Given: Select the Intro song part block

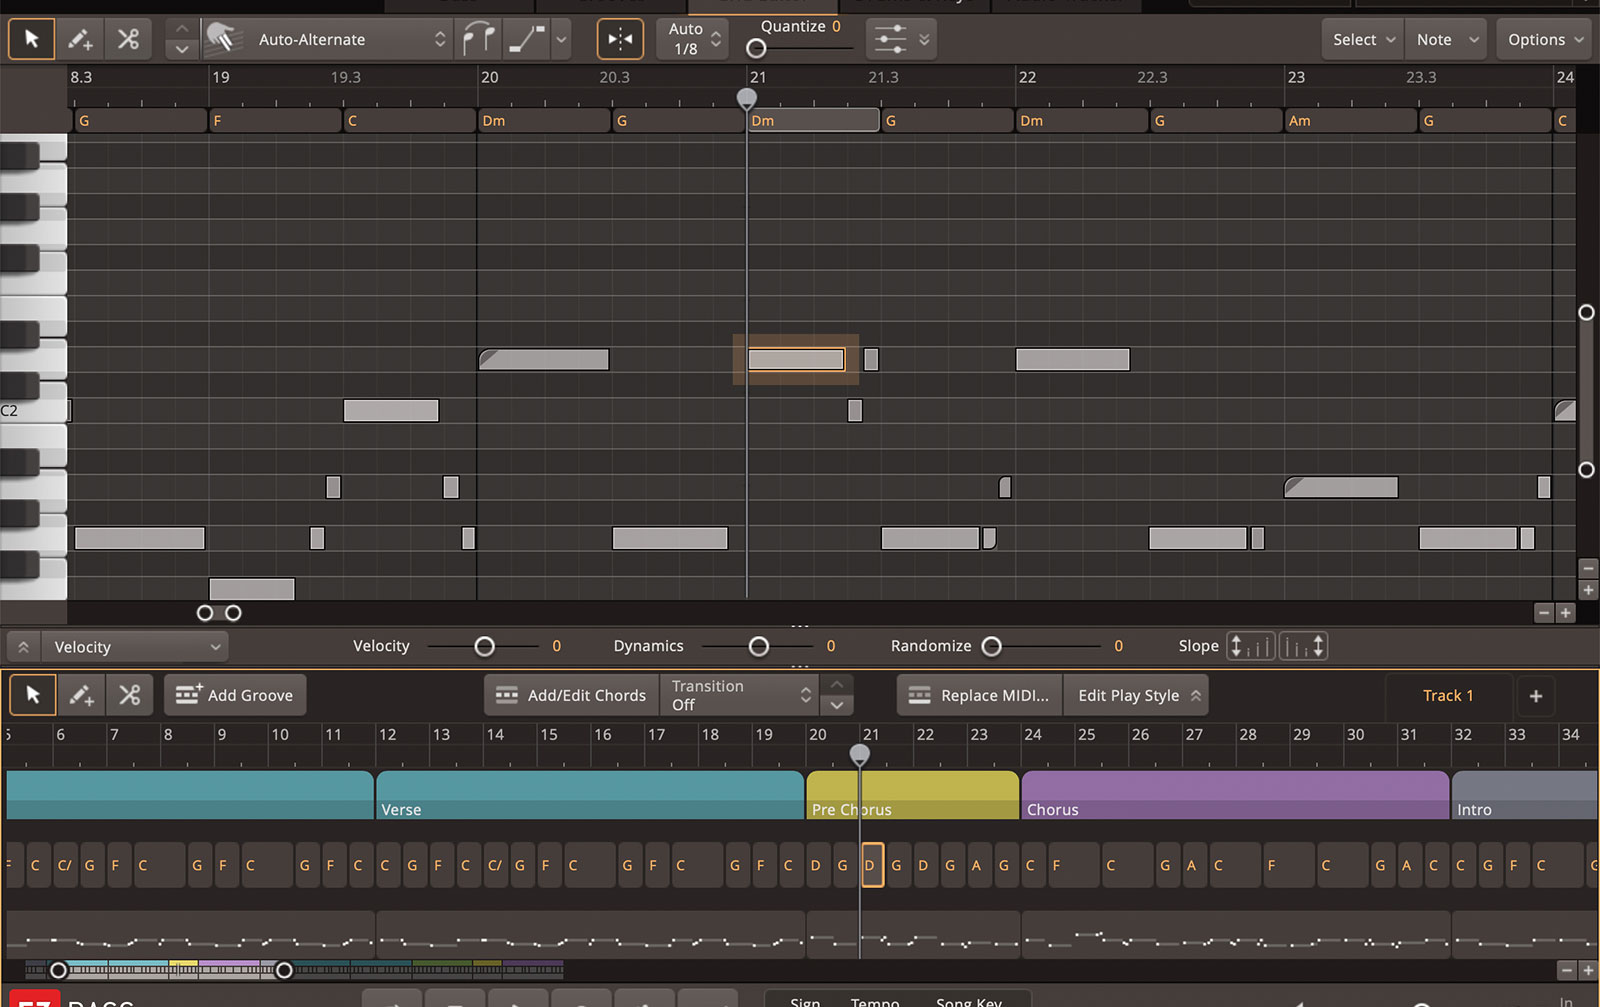Looking at the screenshot, I should (x=1525, y=795).
